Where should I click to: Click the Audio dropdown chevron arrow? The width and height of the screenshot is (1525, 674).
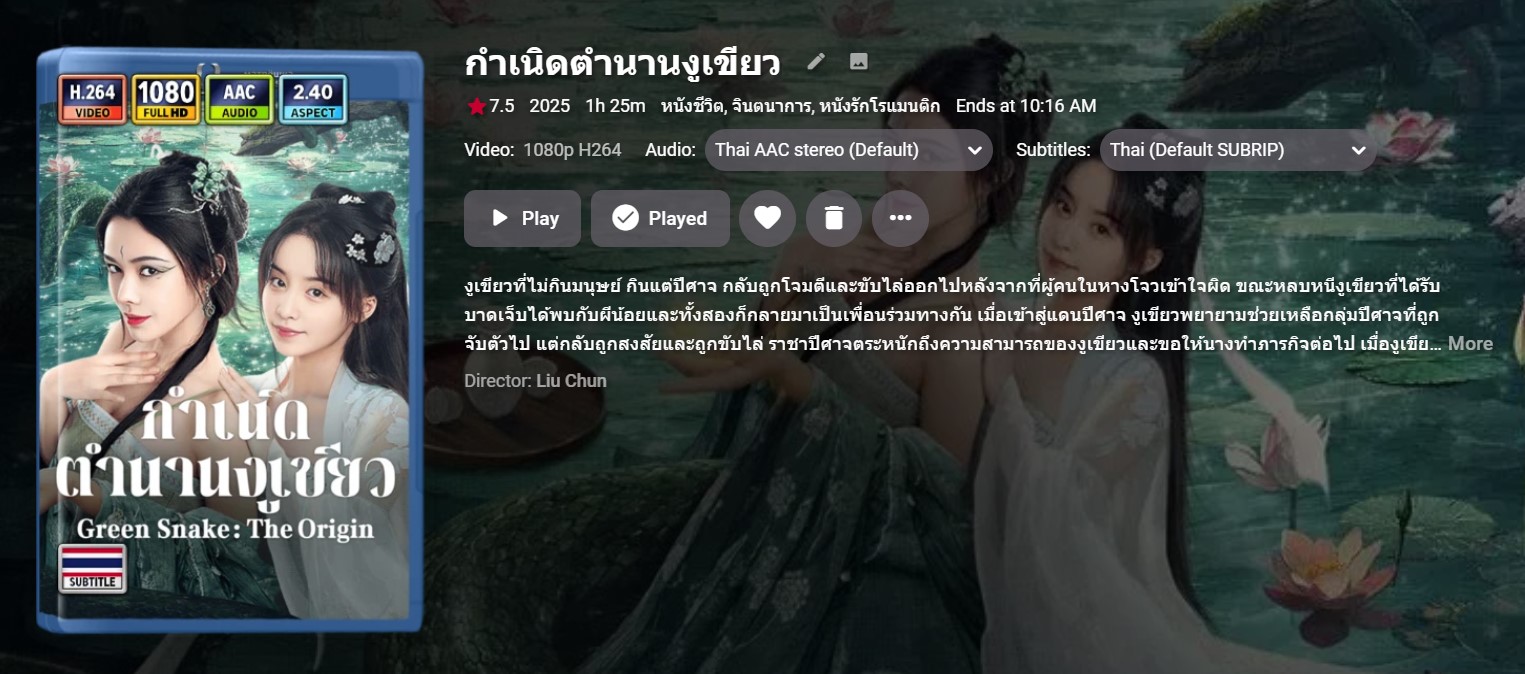(x=974, y=151)
